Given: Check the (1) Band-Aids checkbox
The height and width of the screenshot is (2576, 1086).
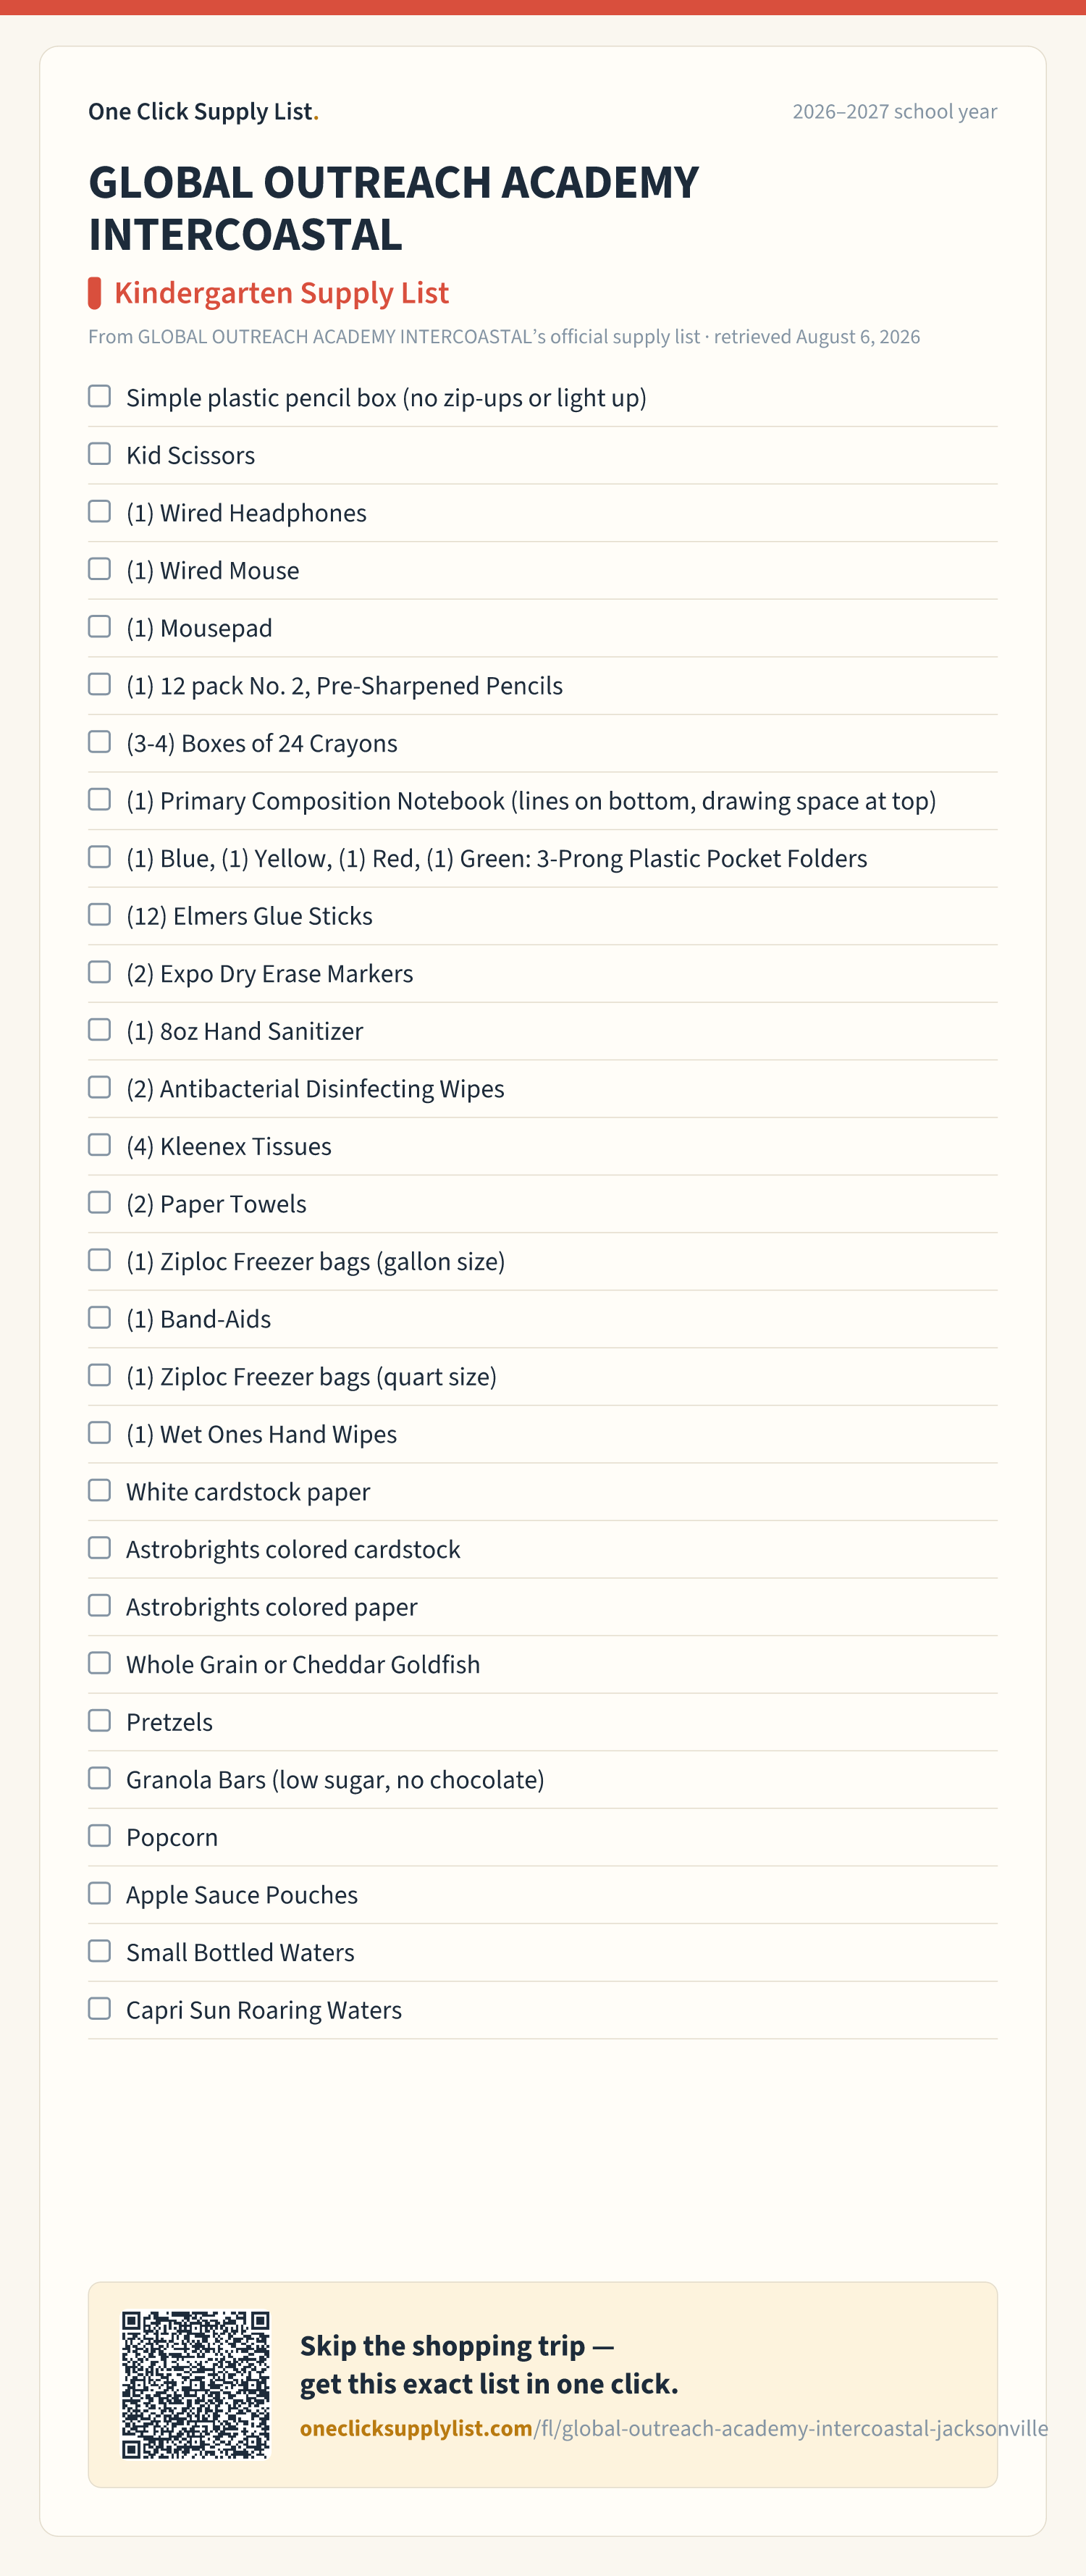Looking at the screenshot, I should click(x=99, y=1318).
